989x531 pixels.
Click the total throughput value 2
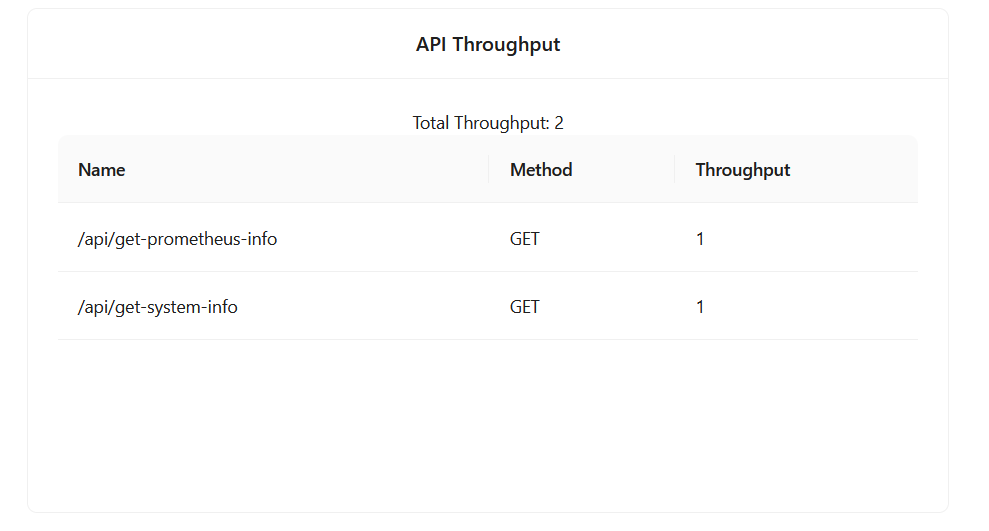pyautogui.click(x=559, y=123)
